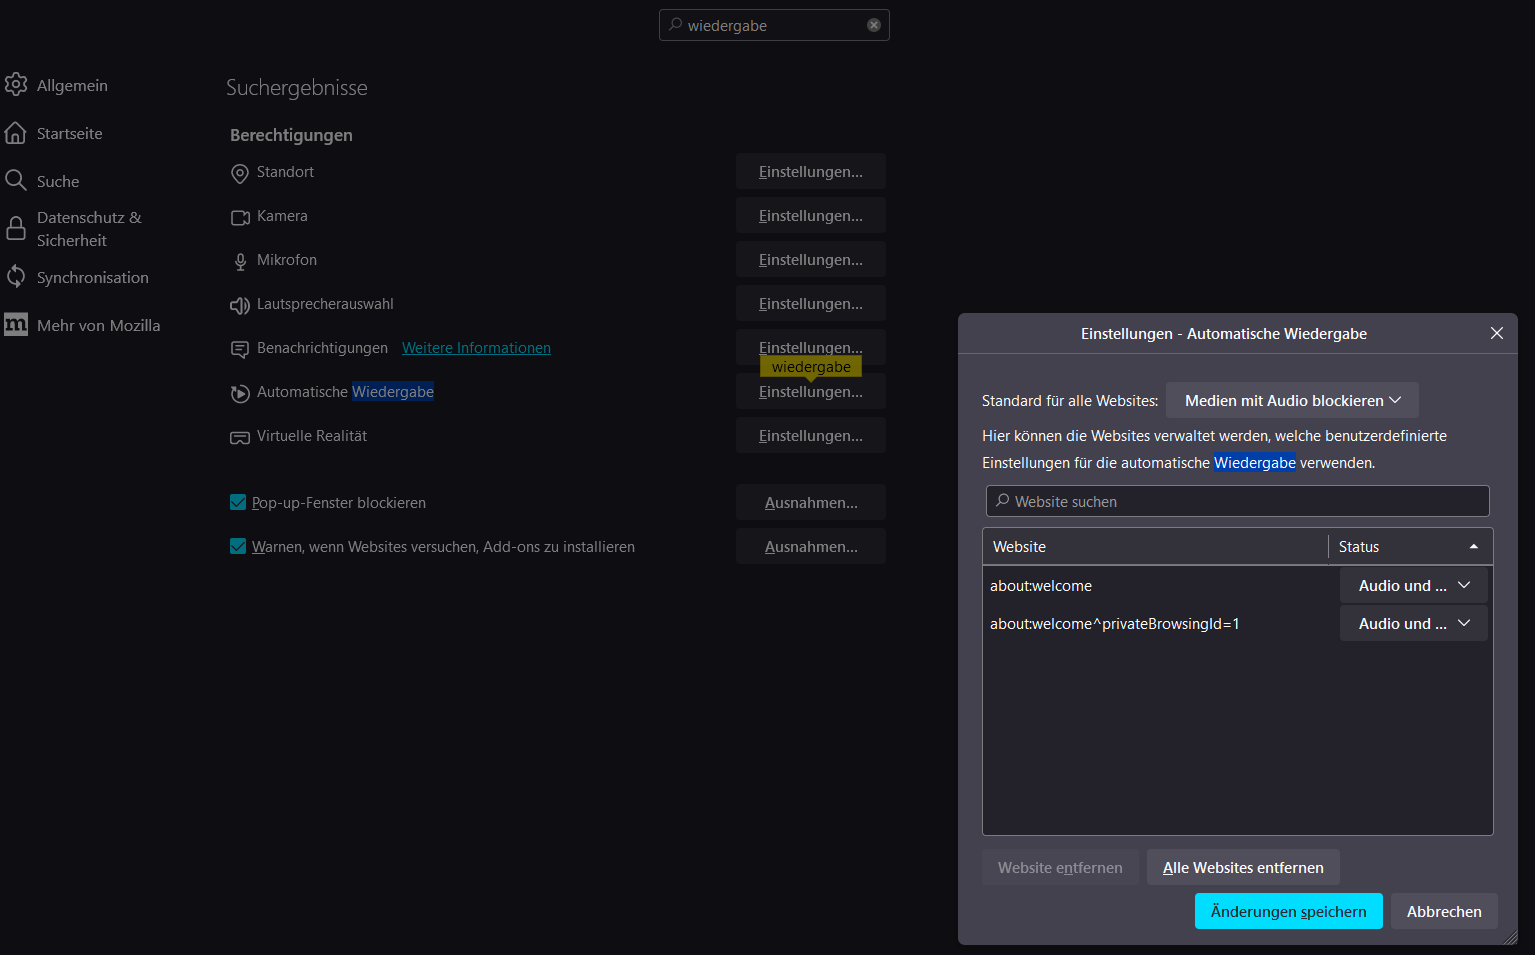
Task: Click Alle Websites entfernen
Action: pyautogui.click(x=1243, y=867)
